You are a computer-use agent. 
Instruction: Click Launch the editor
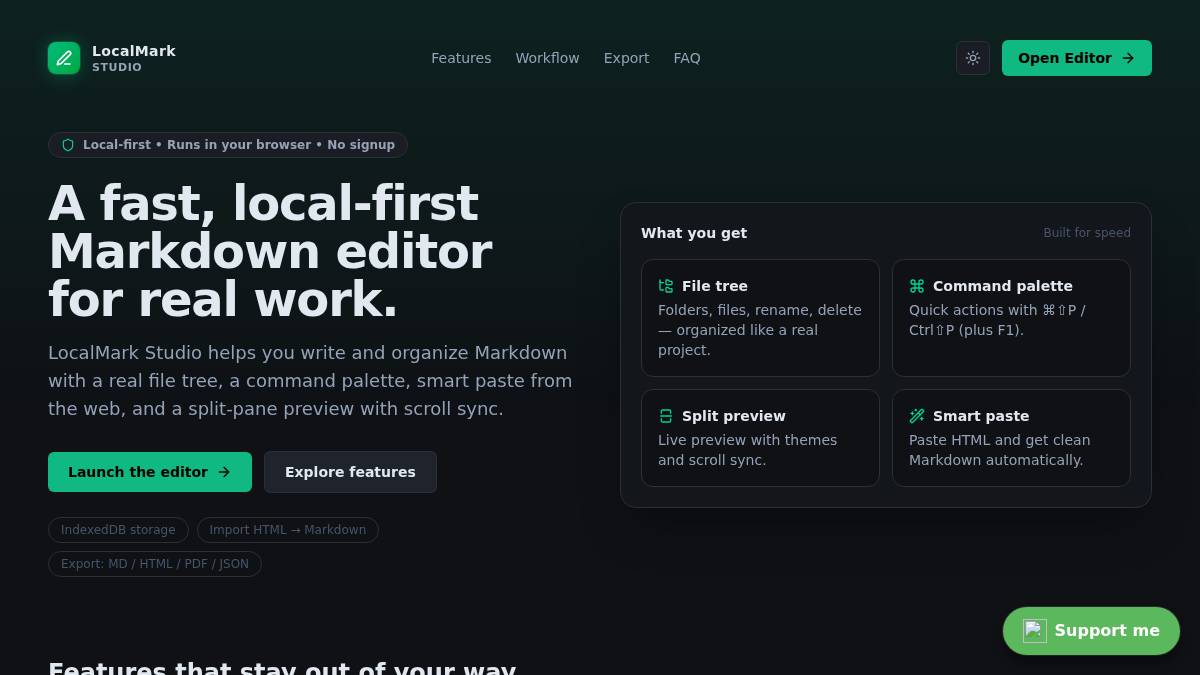tap(150, 472)
